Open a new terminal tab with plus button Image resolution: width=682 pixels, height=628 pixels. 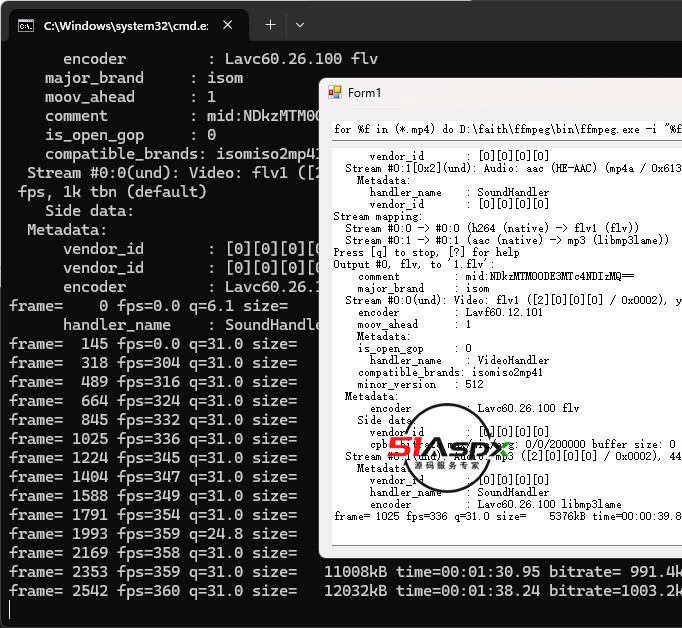271,25
